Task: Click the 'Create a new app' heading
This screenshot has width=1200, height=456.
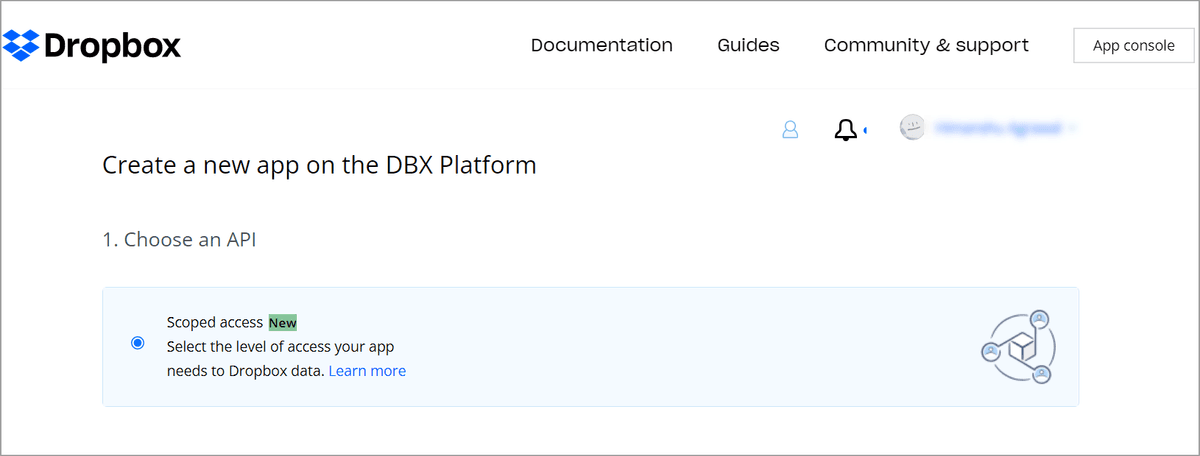Action: pyautogui.click(x=319, y=165)
